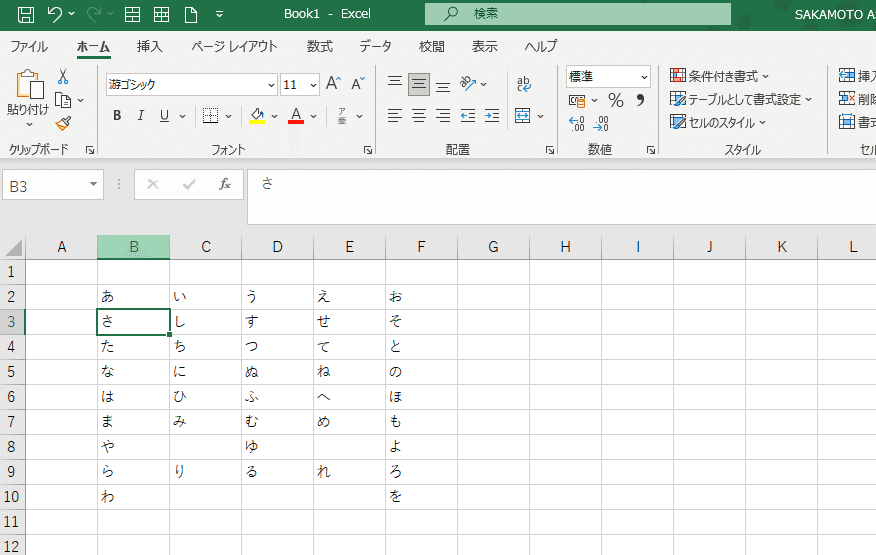Click the comma style icon
Screen dimensions: 876x555
pos(640,101)
